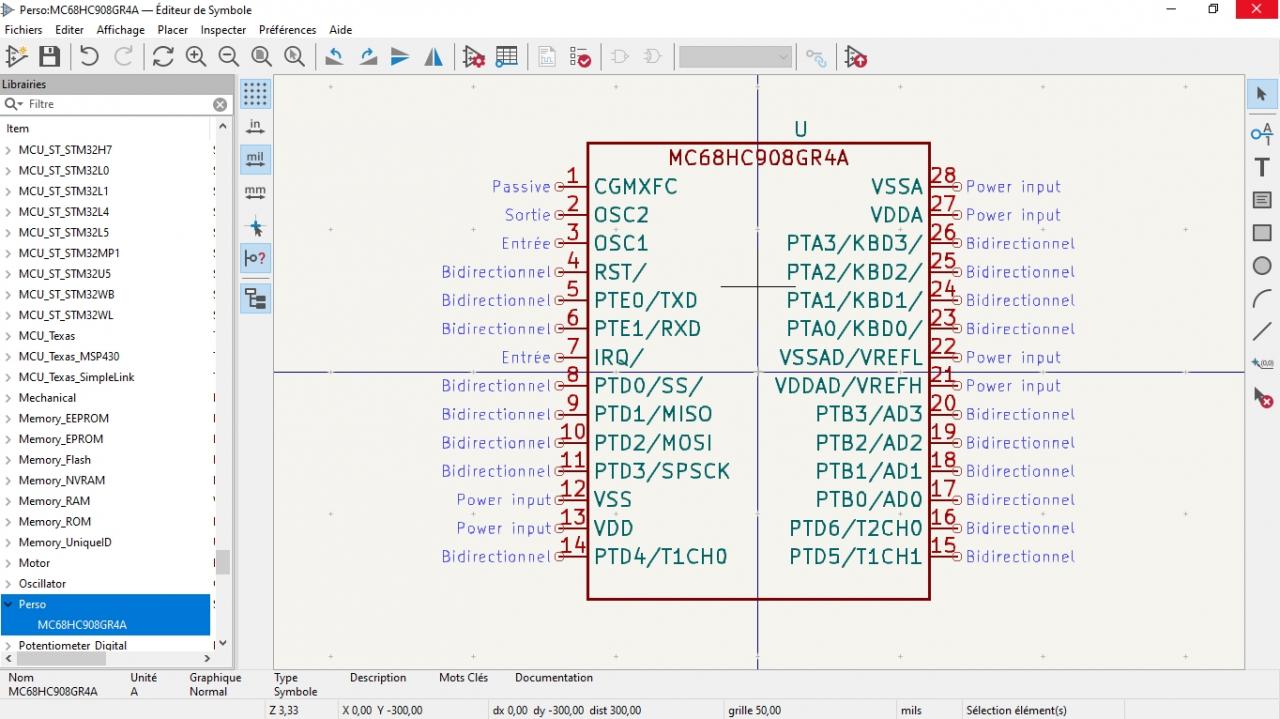This screenshot has width=1280, height=719.
Task: Activate the delete tool
Action: click(x=1262, y=398)
